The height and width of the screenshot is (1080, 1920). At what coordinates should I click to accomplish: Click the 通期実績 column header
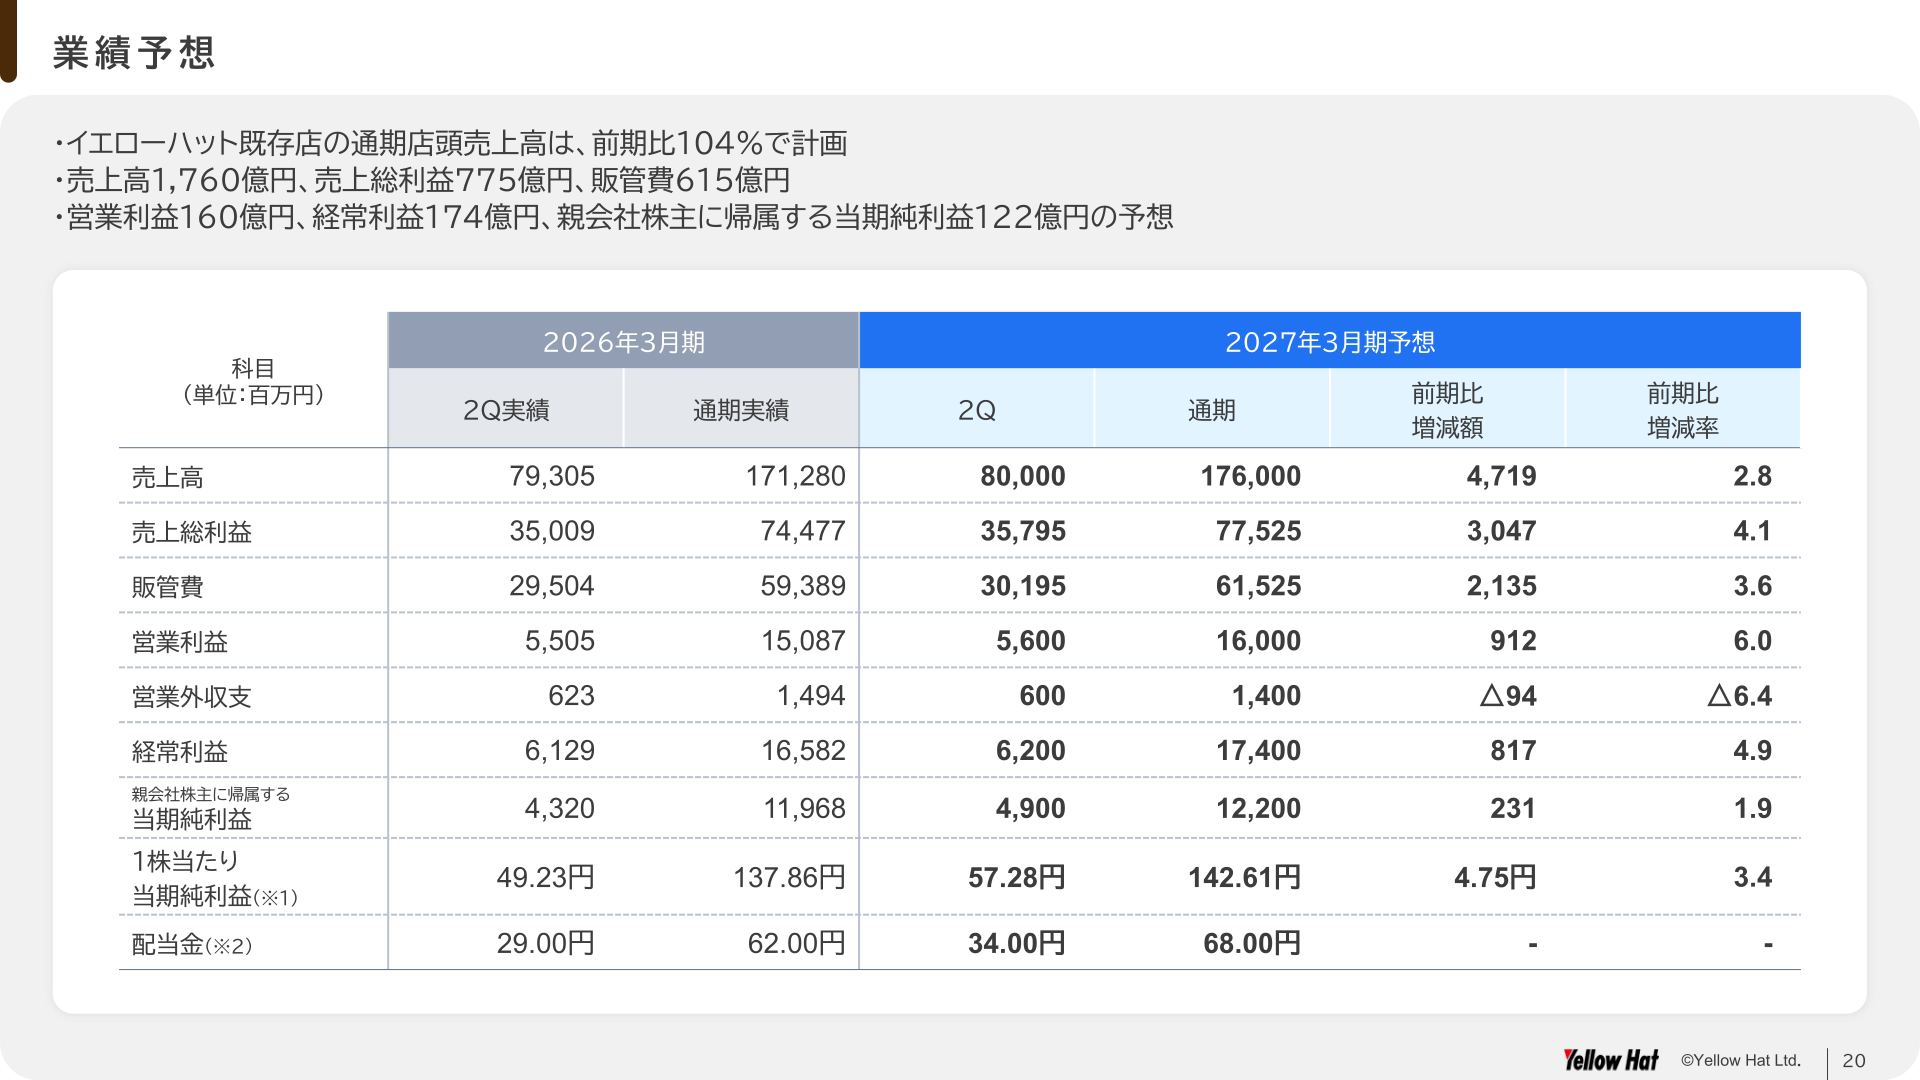pyautogui.click(x=741, y=410)
